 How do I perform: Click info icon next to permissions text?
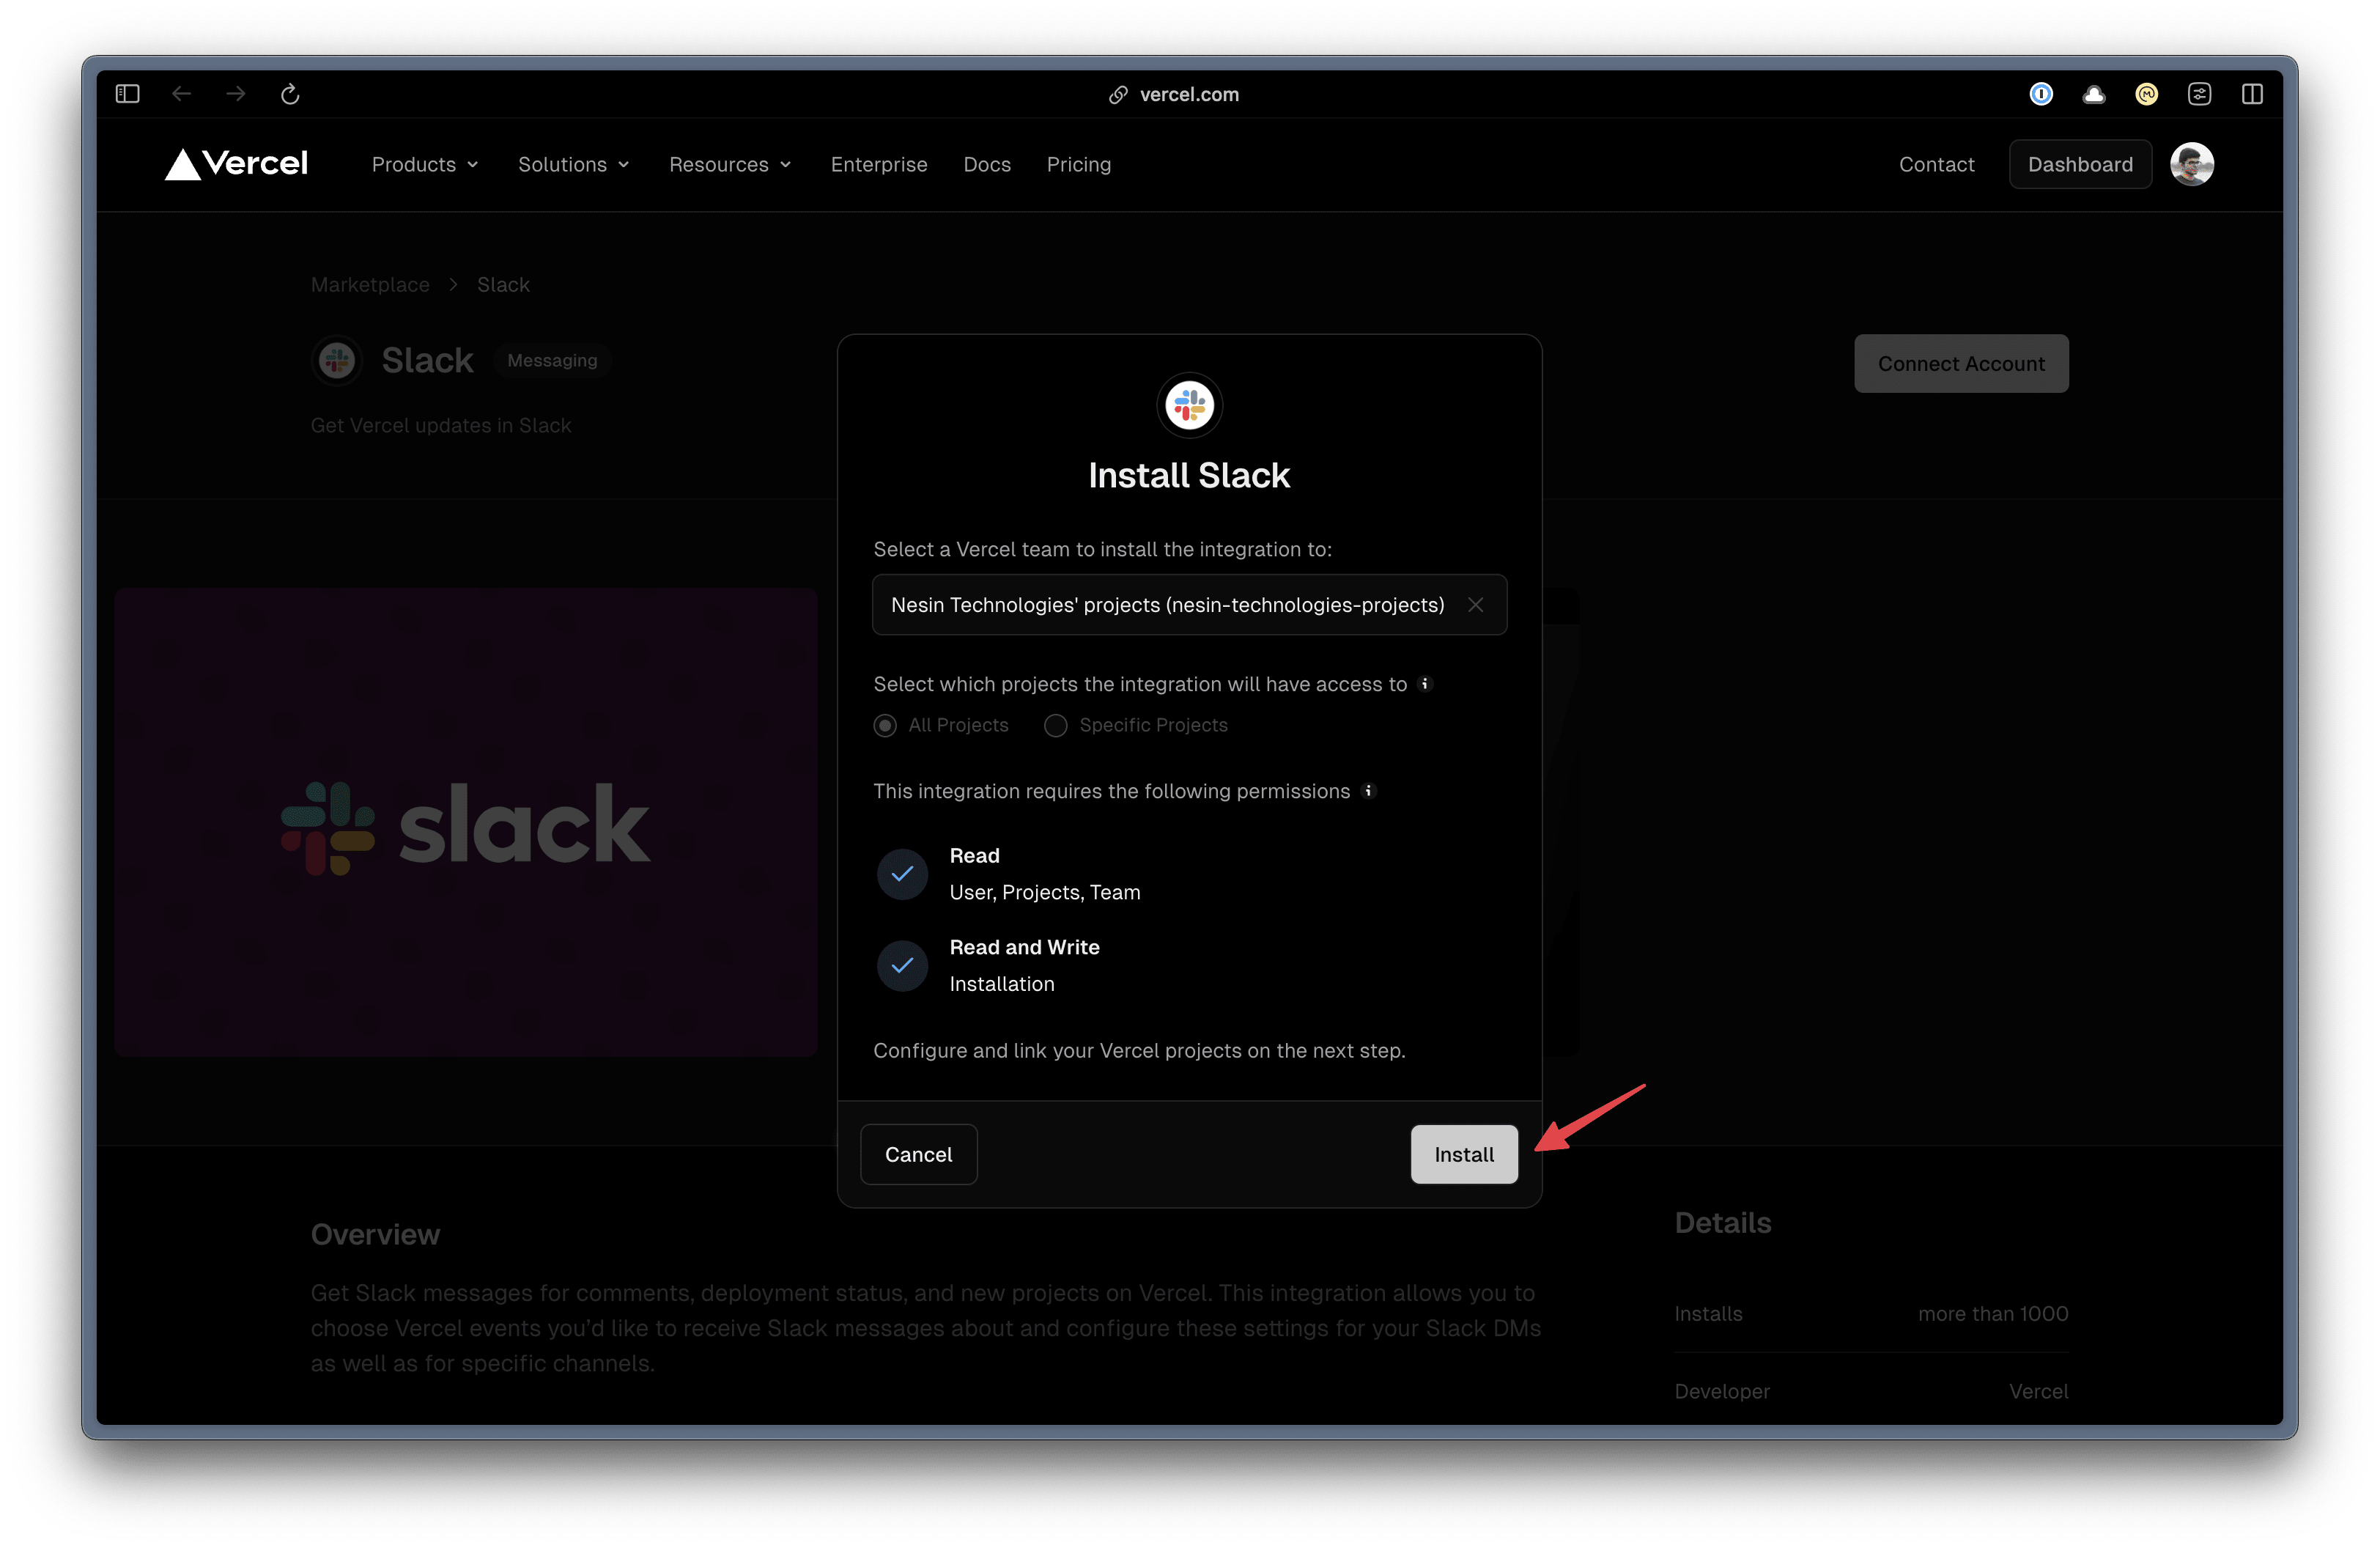(x=1369, y=791)
